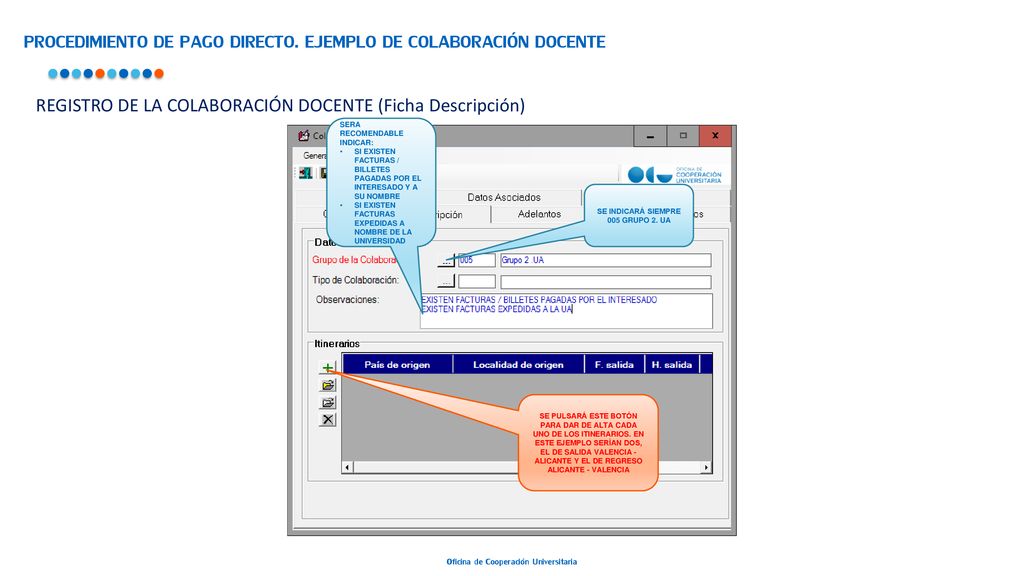Maximize the Colaboración window
1024x576 pixels.
coord(682,136)
